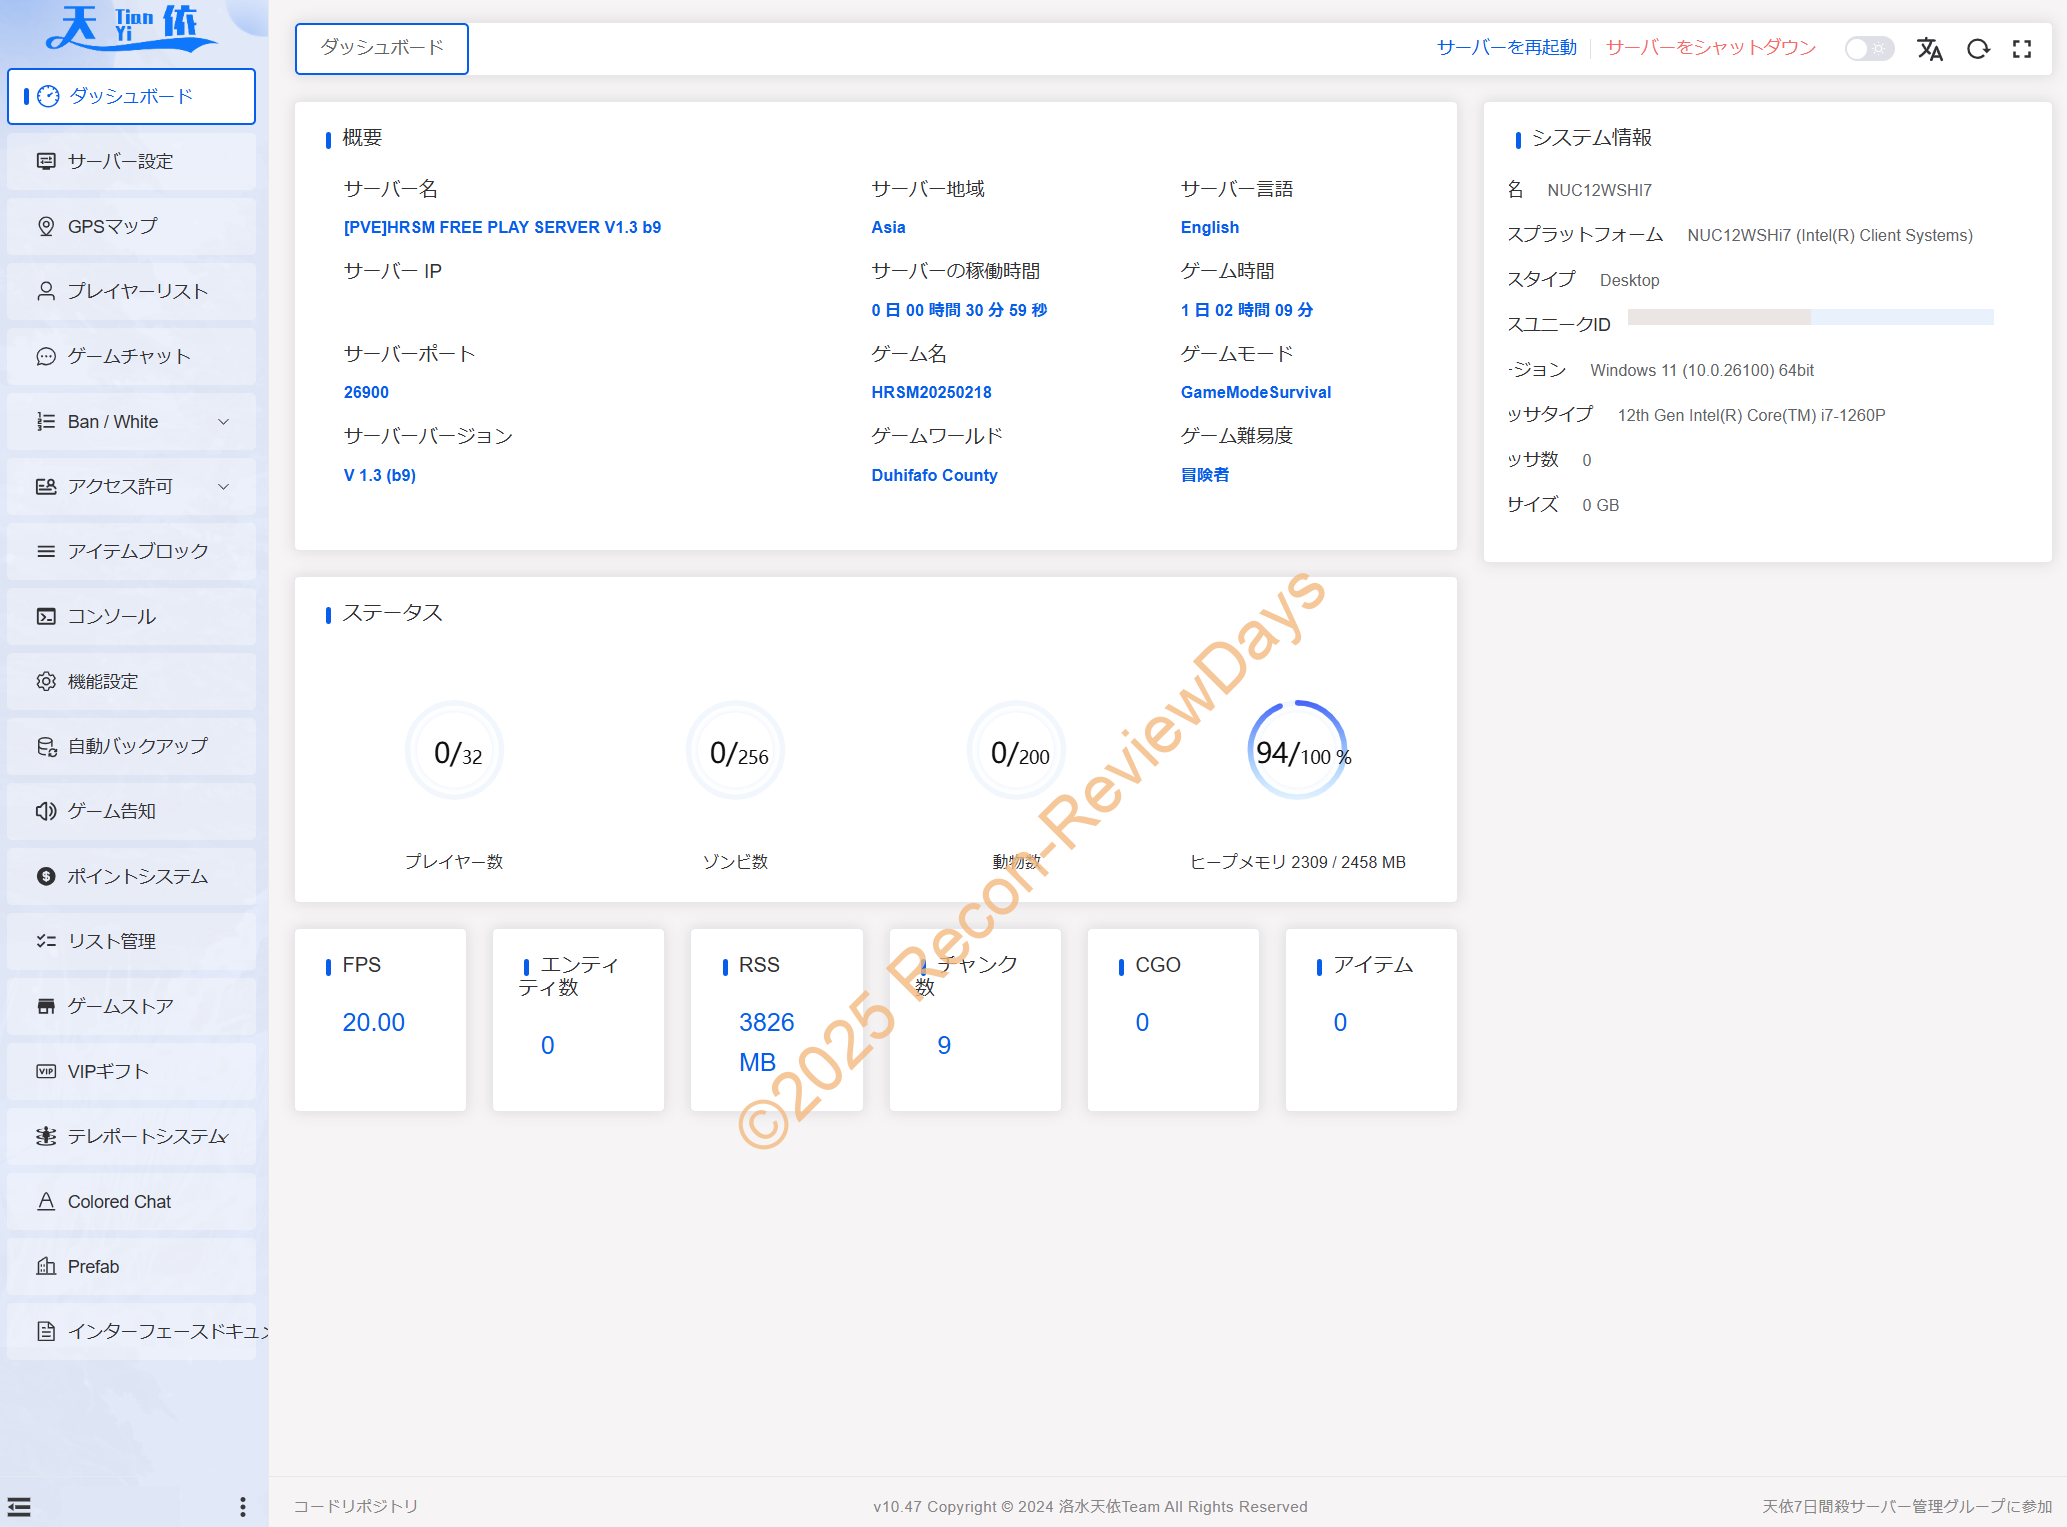Click the FPS 20.00 stat card

tap(380, 1019)
